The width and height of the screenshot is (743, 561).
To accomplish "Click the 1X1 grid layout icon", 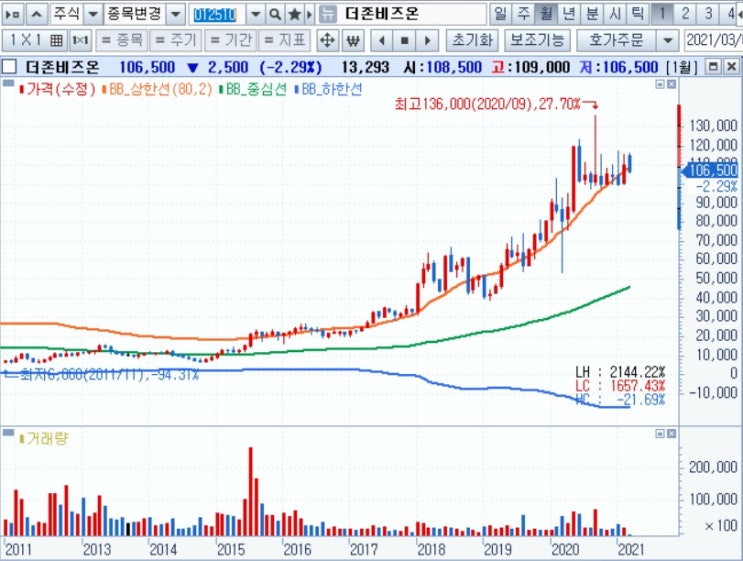I will (x=35, y=40).
